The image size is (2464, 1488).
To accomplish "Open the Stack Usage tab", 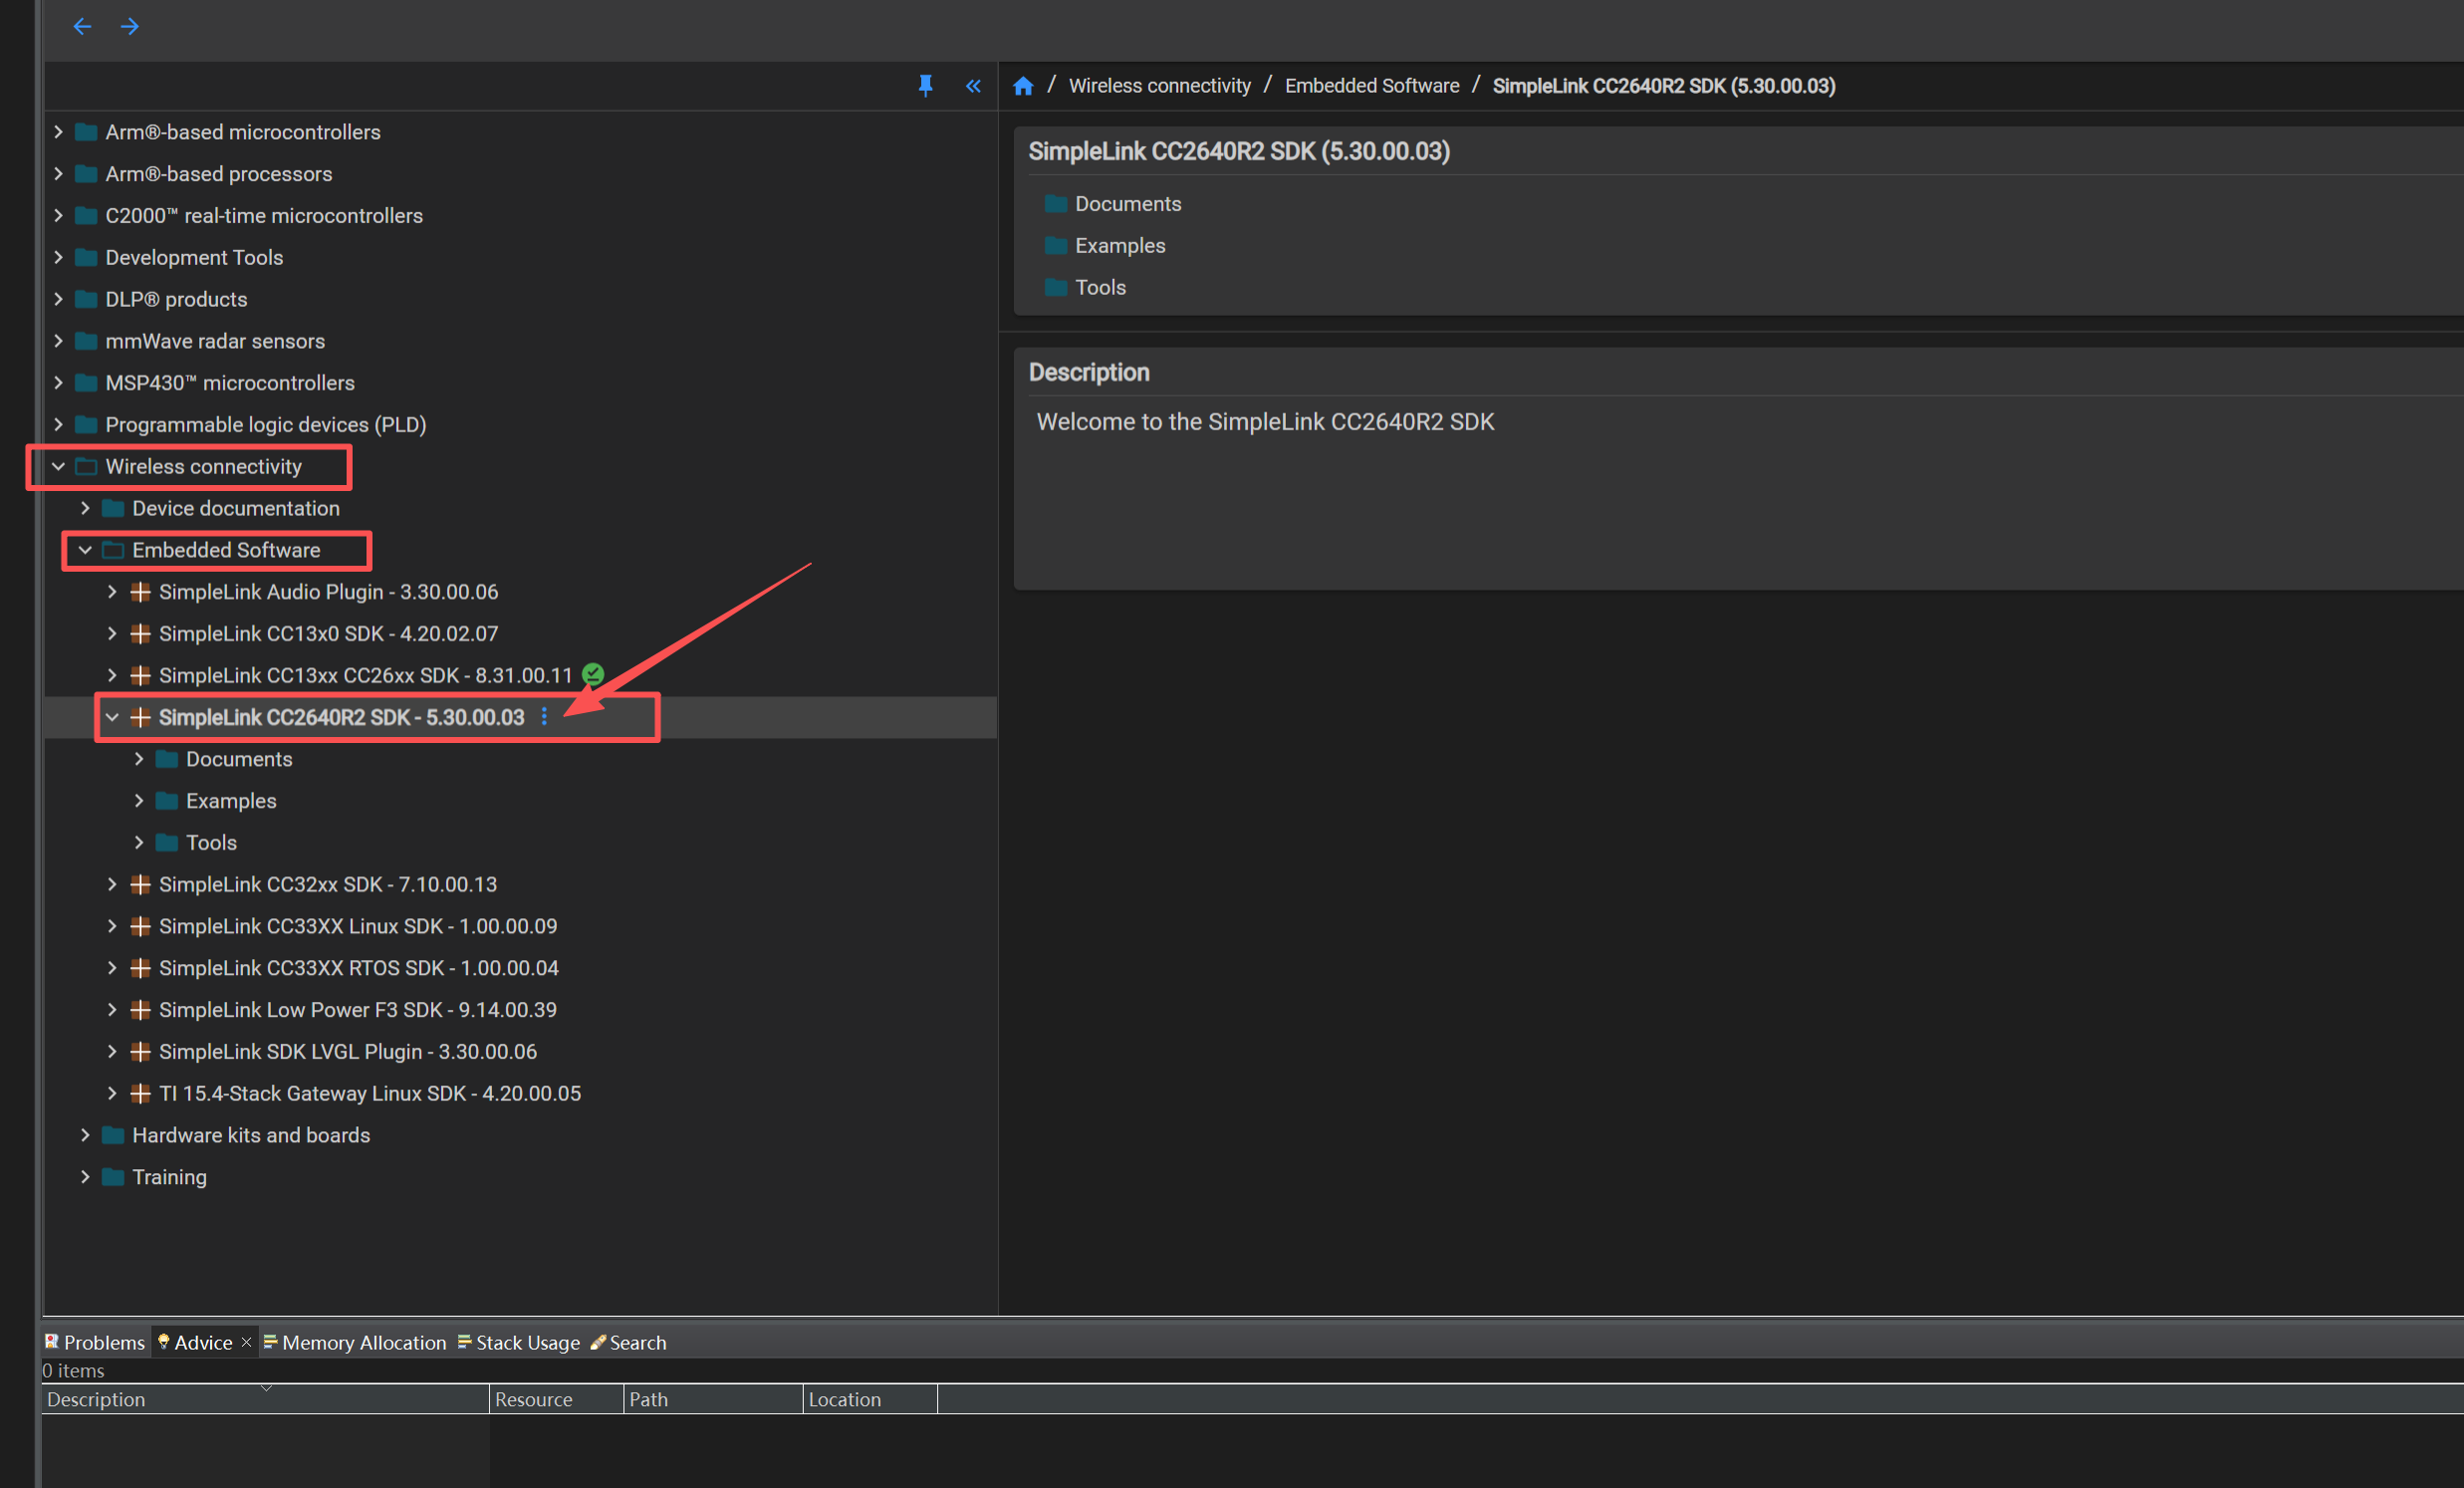I will [x=527, y=1342].
